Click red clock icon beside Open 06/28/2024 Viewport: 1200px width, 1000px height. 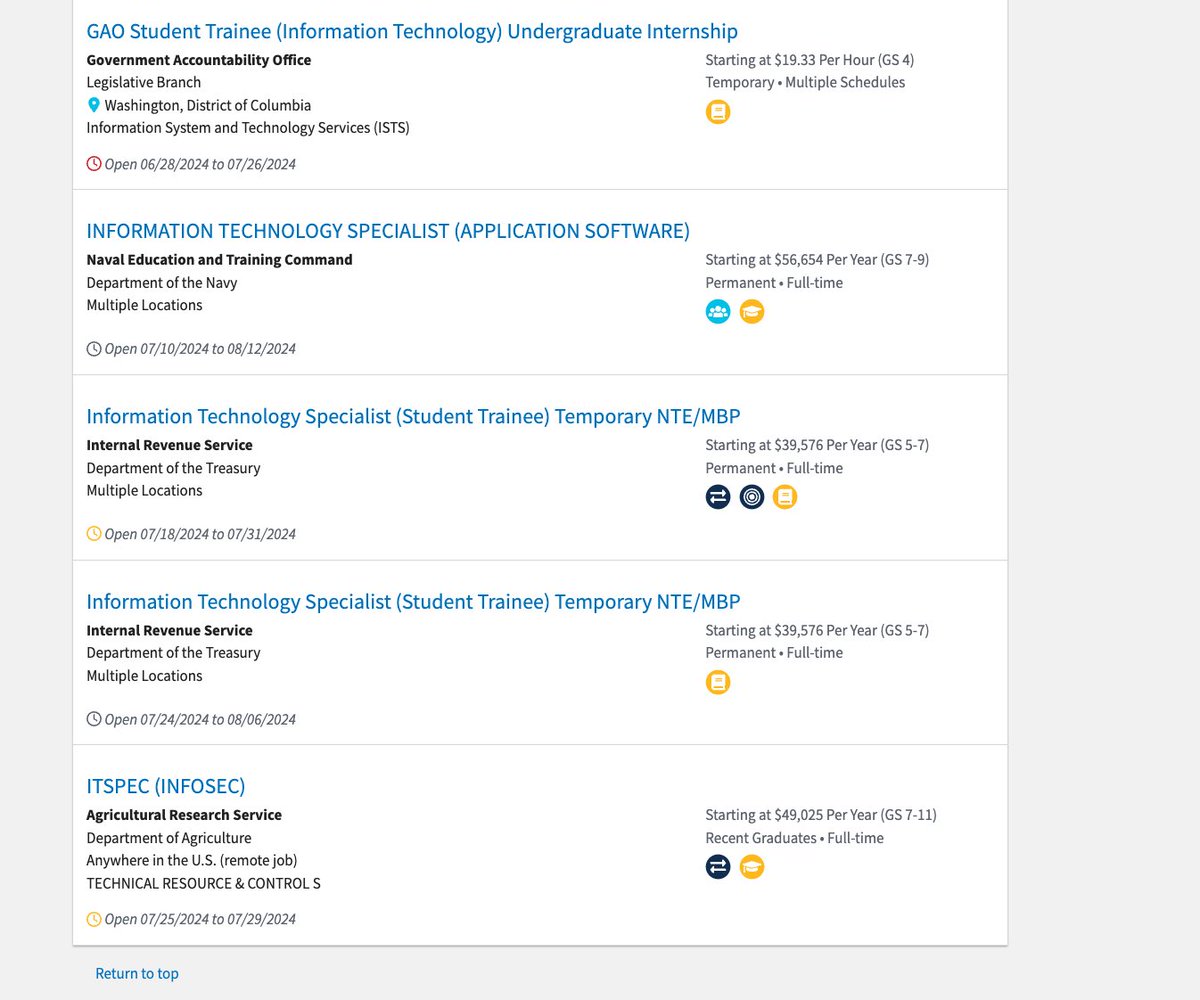pos(94,163)
